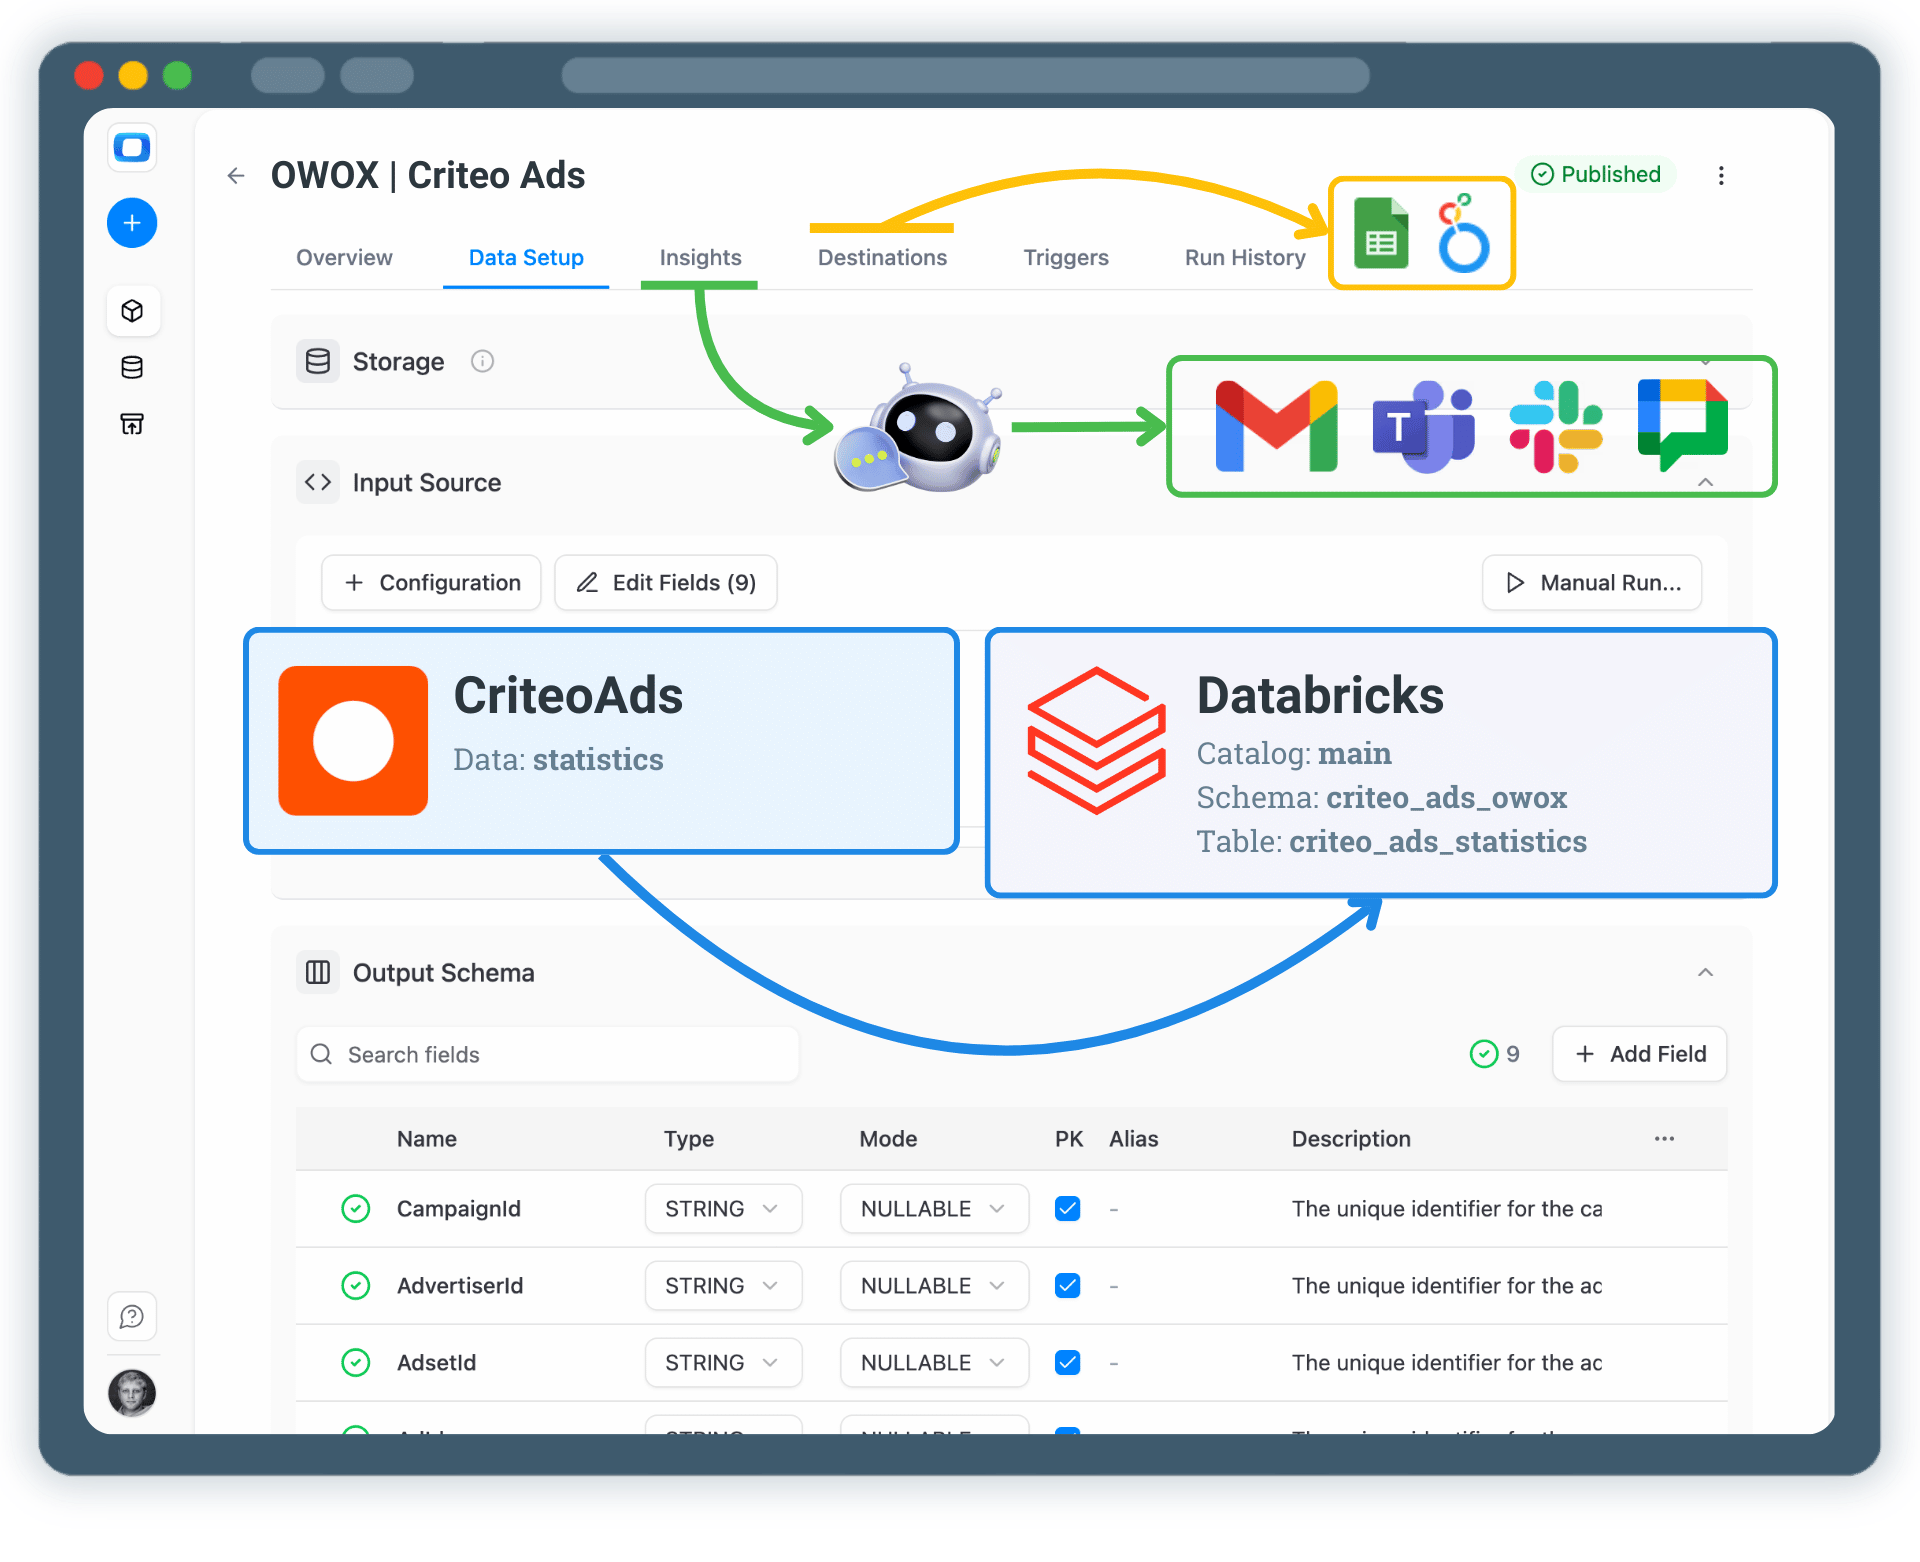Click the archive/export icon in sidebar

pyautogui.click(x=131, y=423)
